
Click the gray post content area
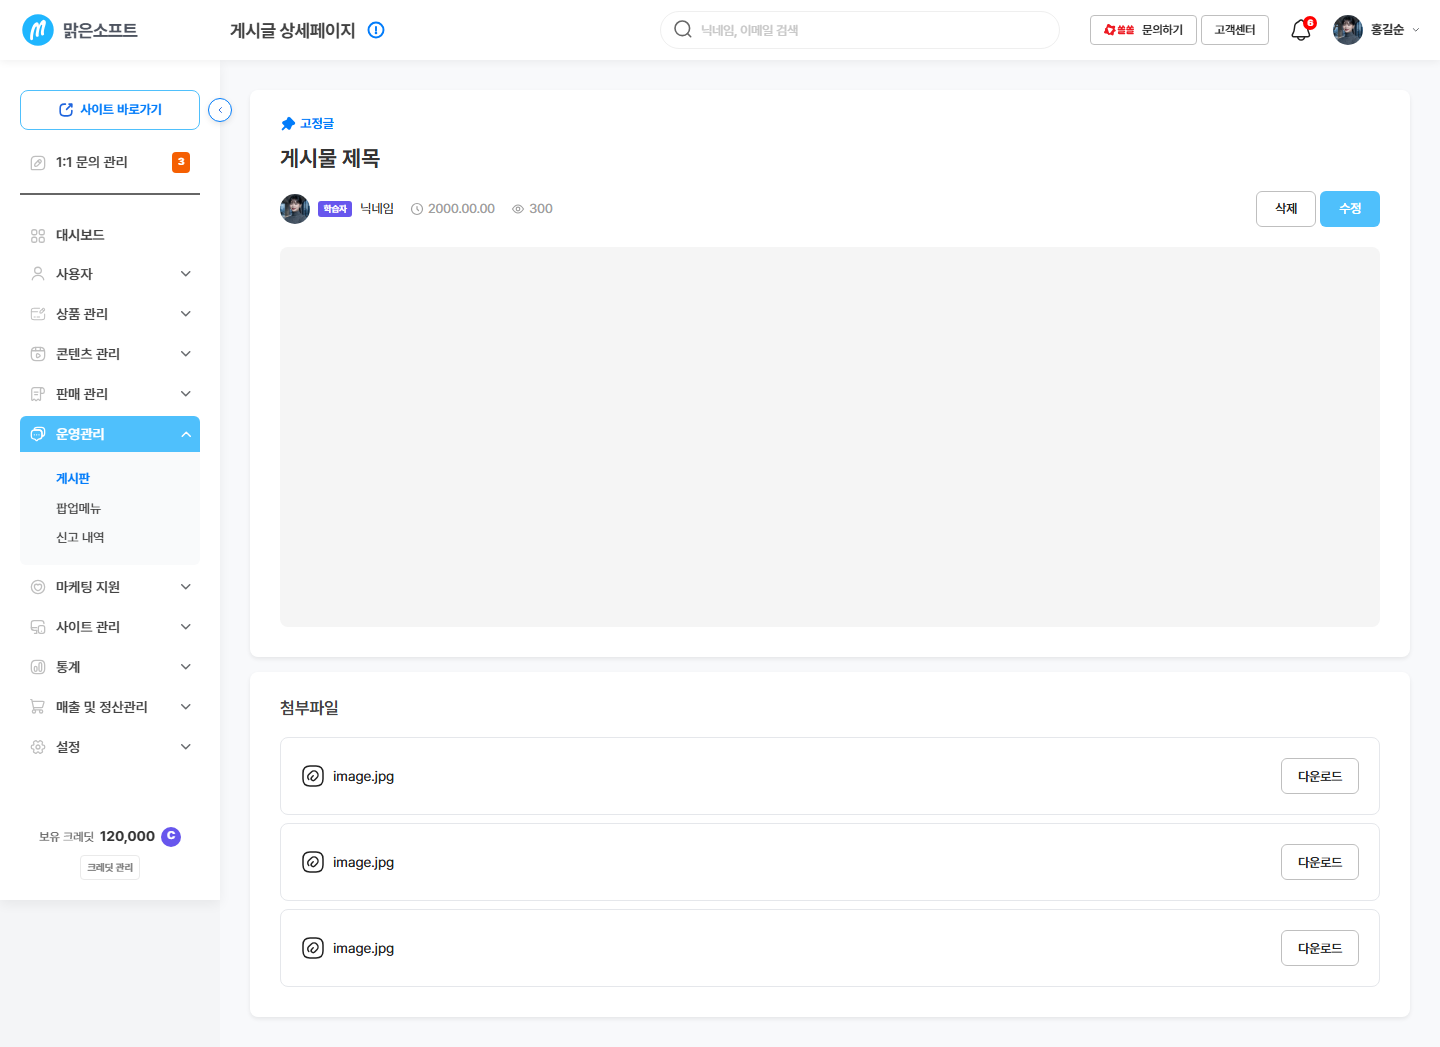click(x=830, y=437)
